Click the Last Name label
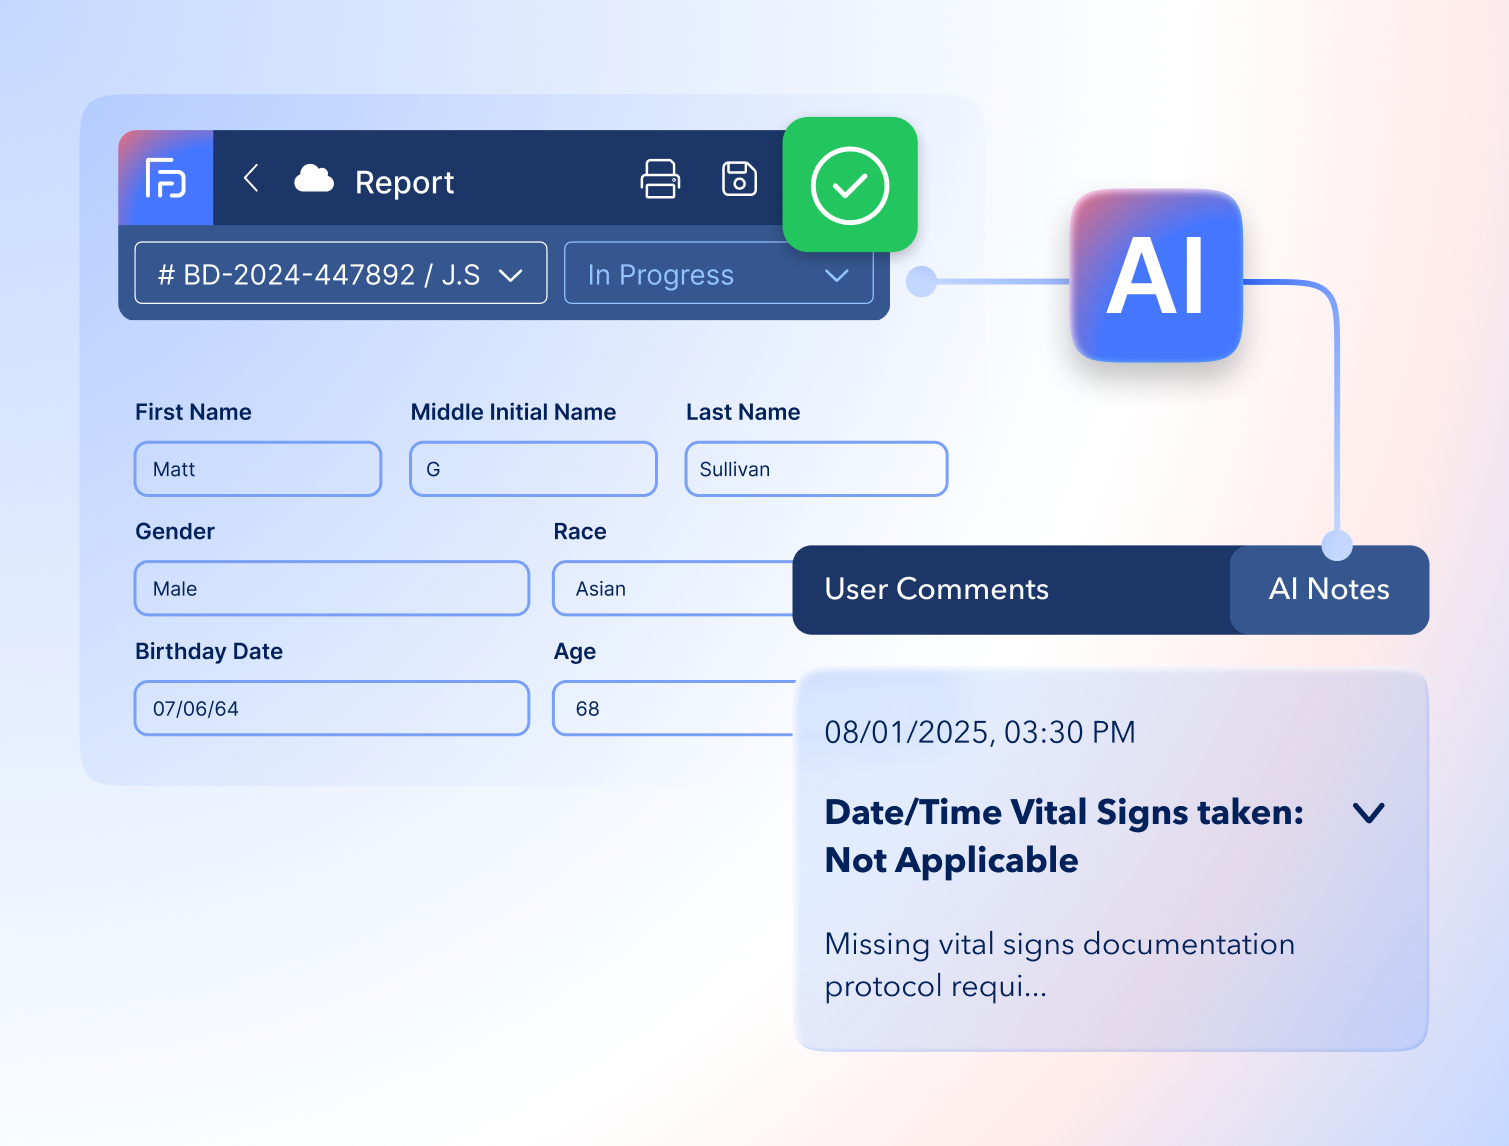 click(x=743, y=412)
